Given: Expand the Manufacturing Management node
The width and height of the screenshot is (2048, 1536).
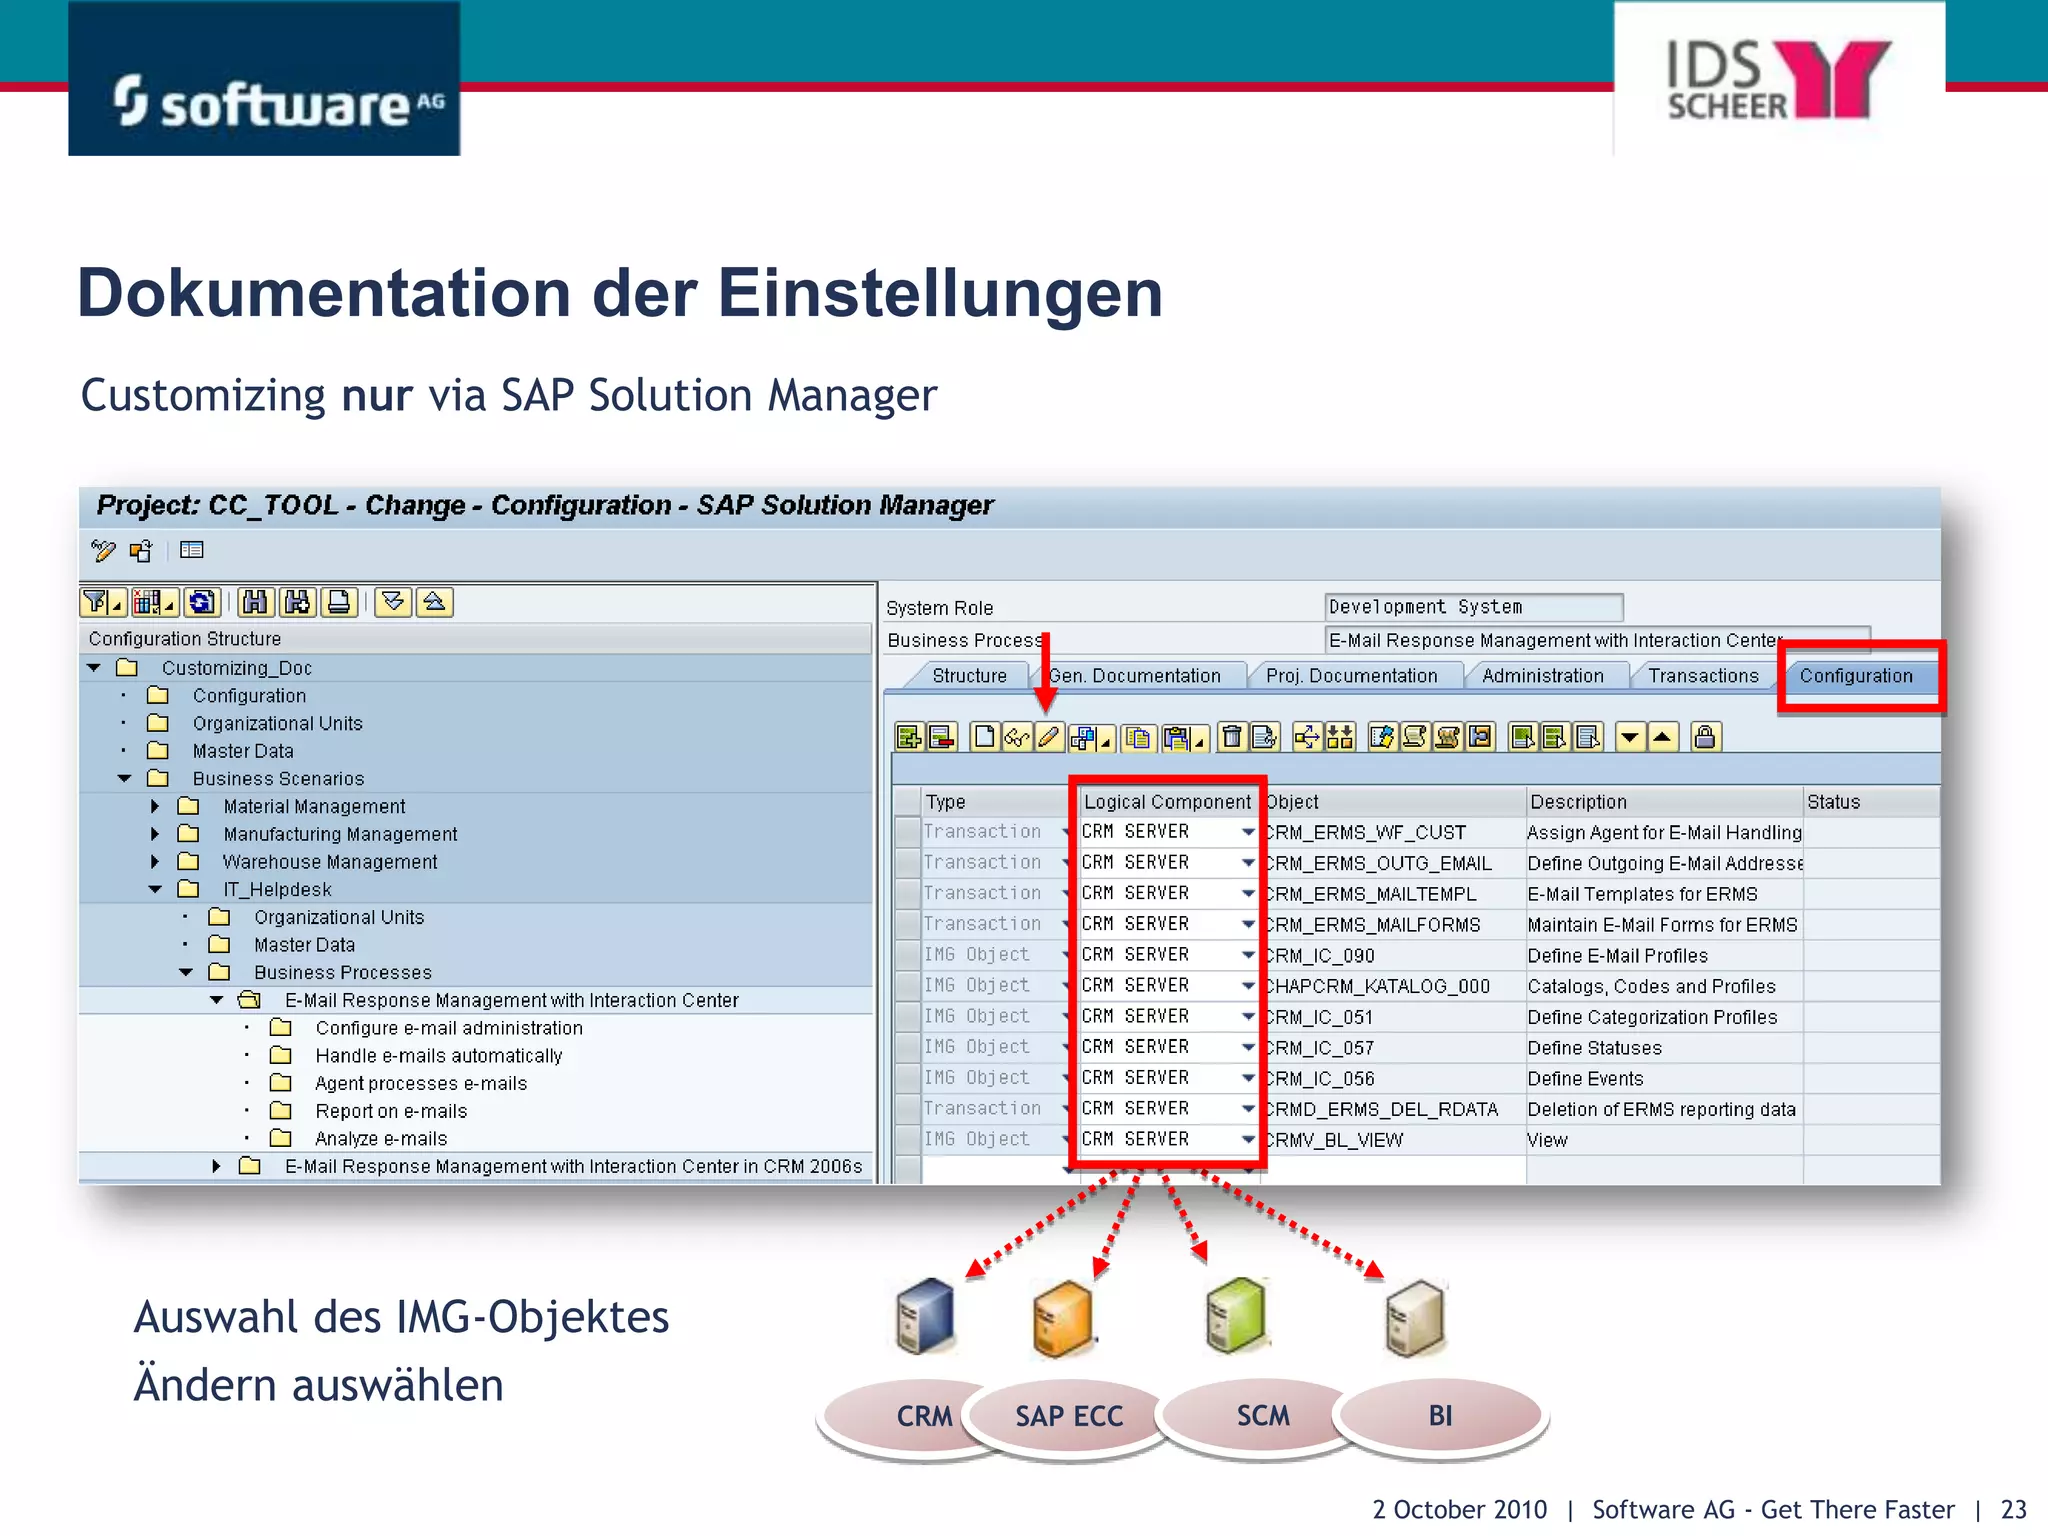Looking at the screenshot, I should [155, 834].
